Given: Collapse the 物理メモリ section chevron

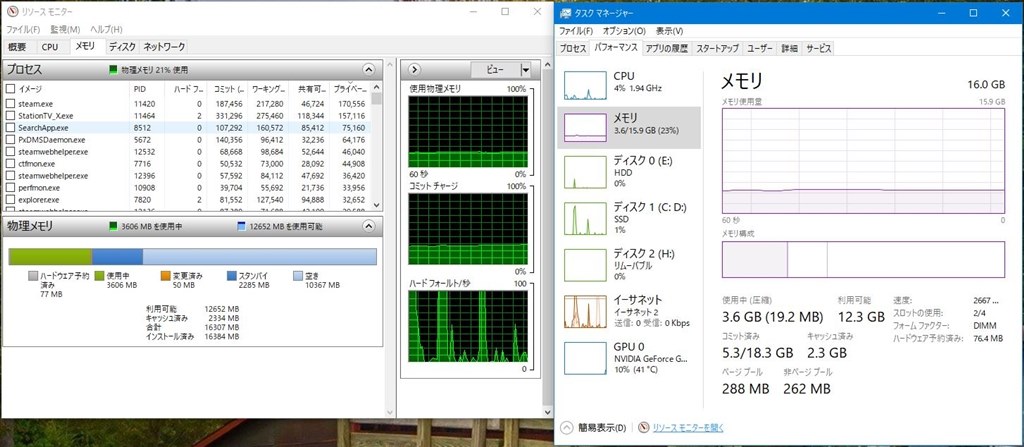Looking at the screenshot, I should tap(368, 226).
